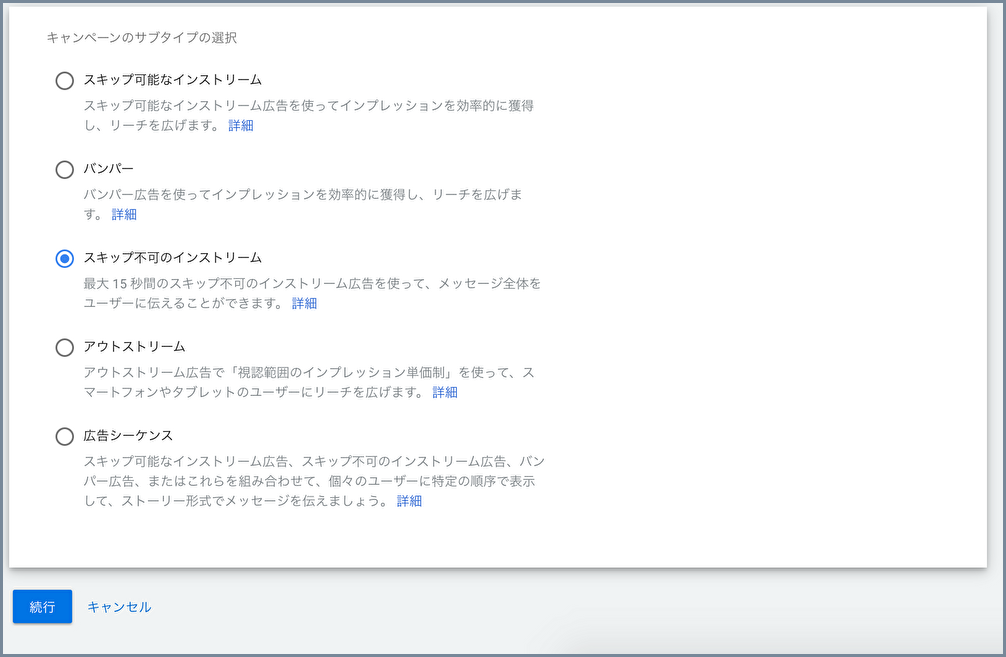Select the スキップ可能なインストリーム radio button
This screenshot has height=657, width=1006.
pos(65,80)
